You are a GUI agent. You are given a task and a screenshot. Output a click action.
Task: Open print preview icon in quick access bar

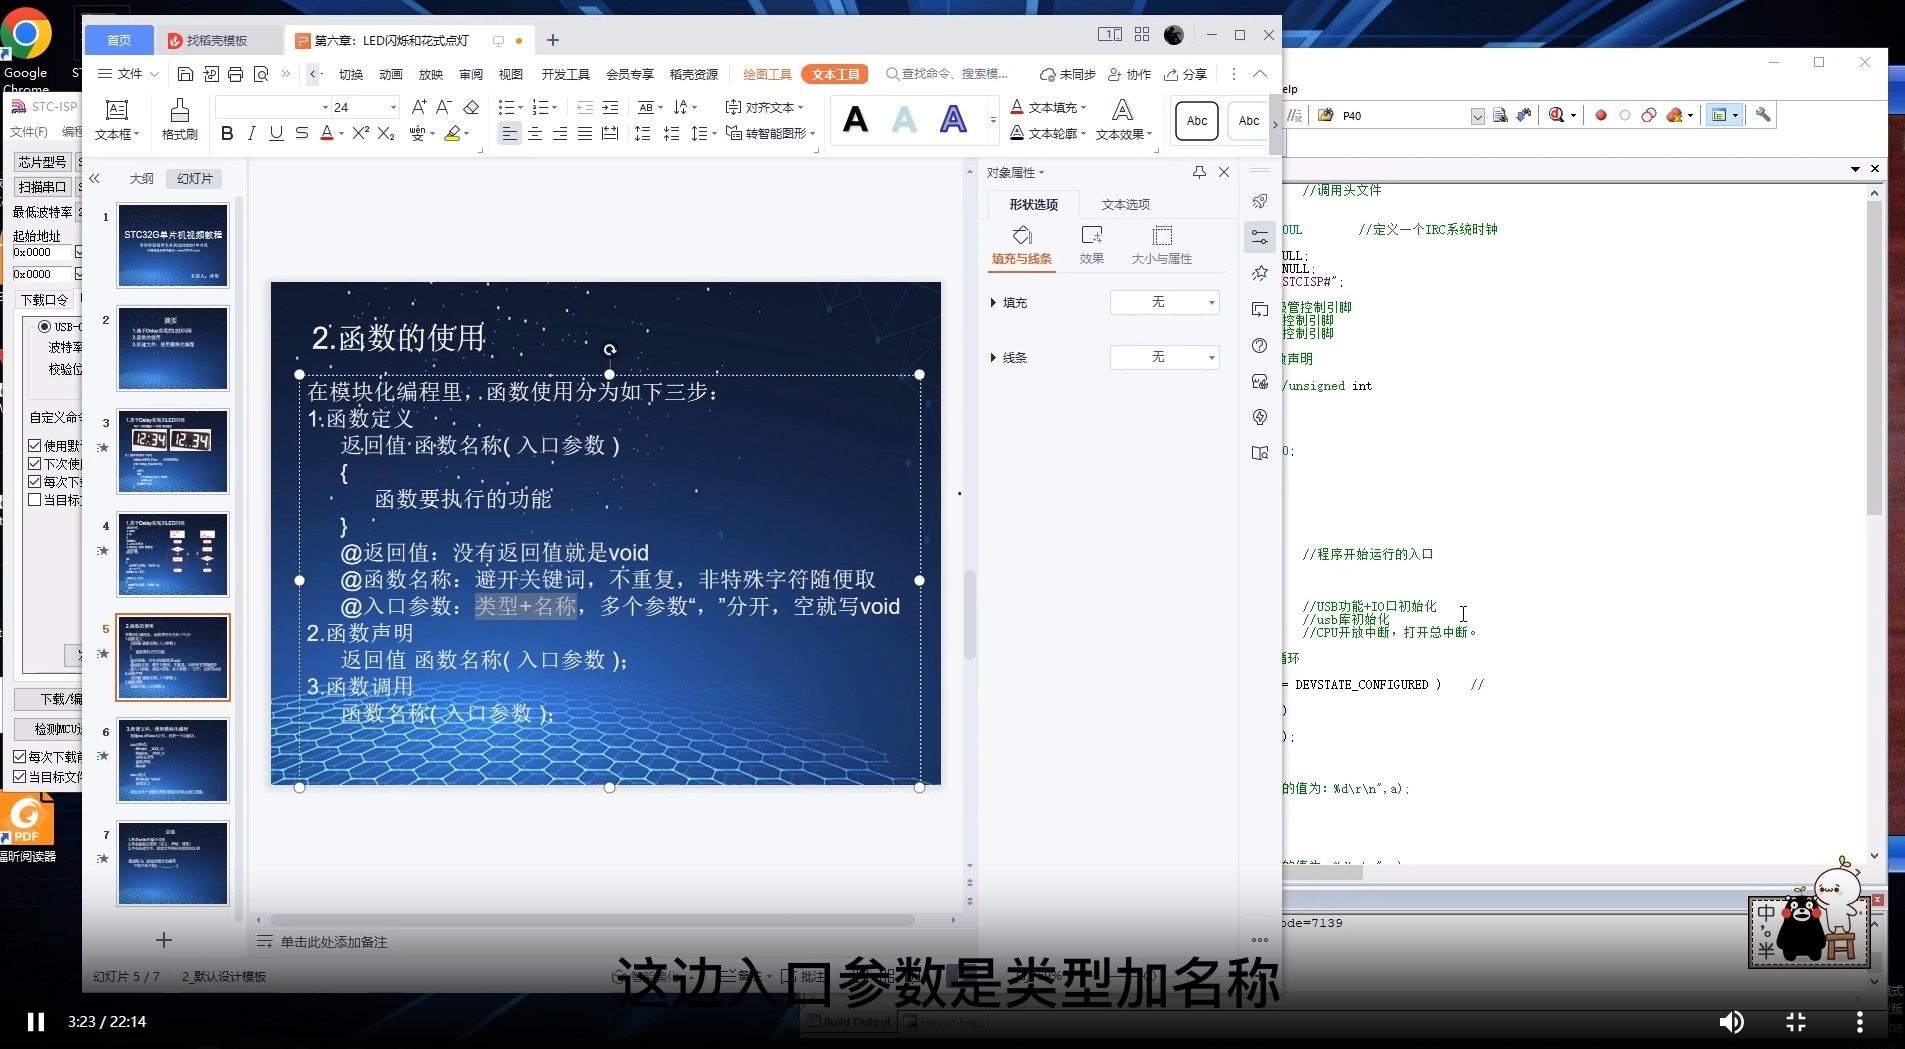tap(261, 74)
